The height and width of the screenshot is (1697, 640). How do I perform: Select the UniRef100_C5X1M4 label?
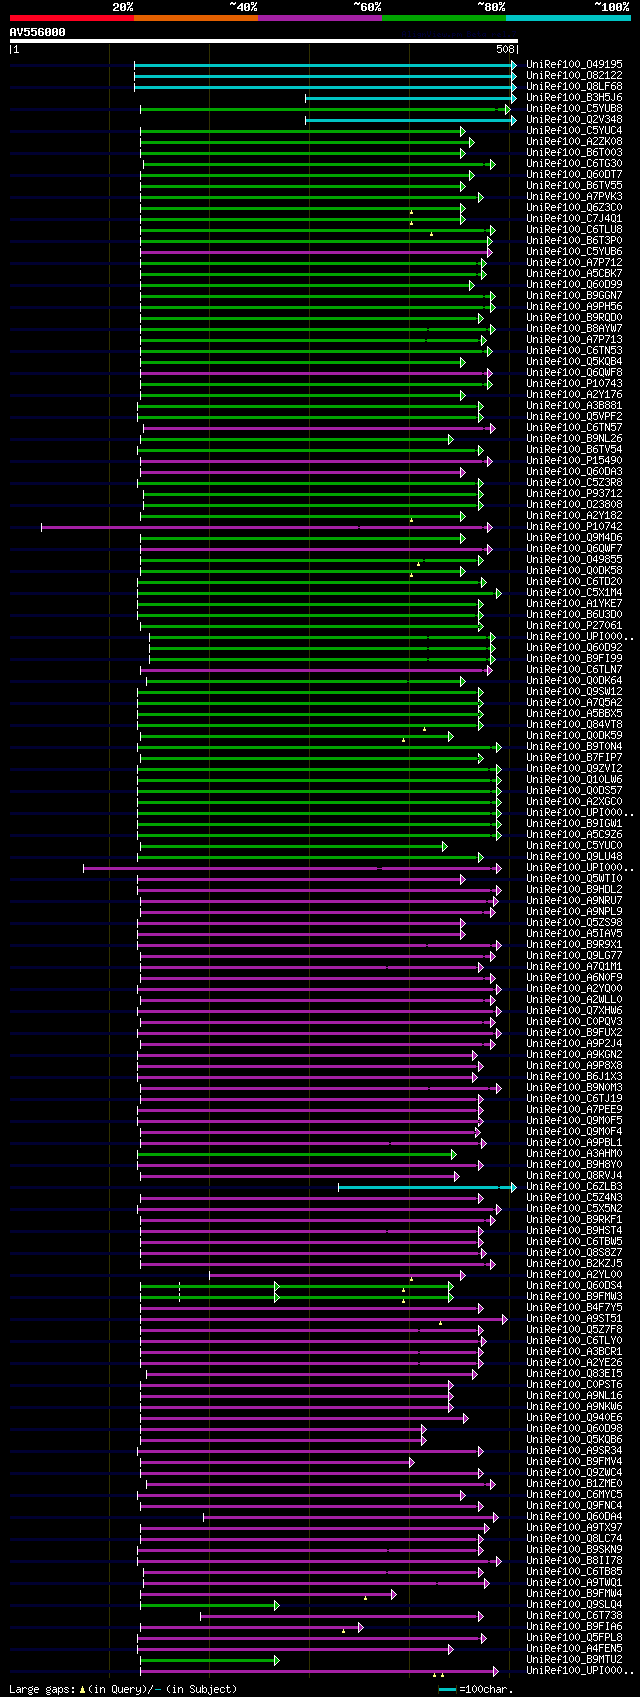coord(574,593)
